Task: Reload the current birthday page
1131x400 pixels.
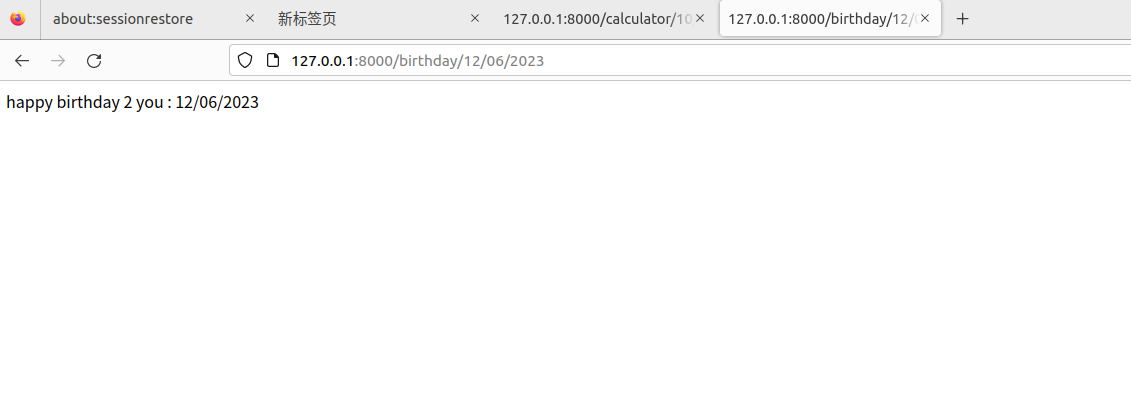Action: [94, 61]
